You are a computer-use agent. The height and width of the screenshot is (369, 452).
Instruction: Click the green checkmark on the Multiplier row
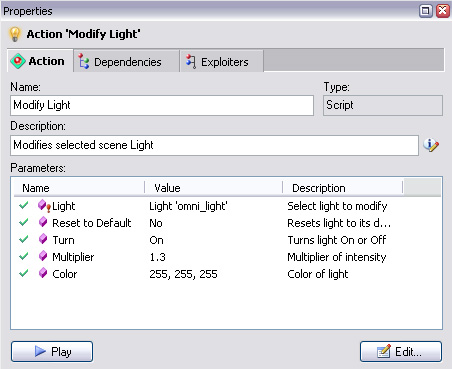(x=24, y=256)
